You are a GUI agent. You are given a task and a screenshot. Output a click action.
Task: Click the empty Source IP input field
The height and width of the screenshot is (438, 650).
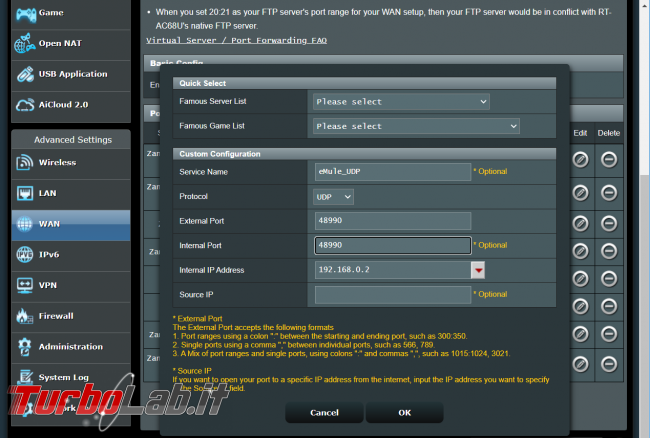pyautogui.click(x=393, y=295)
